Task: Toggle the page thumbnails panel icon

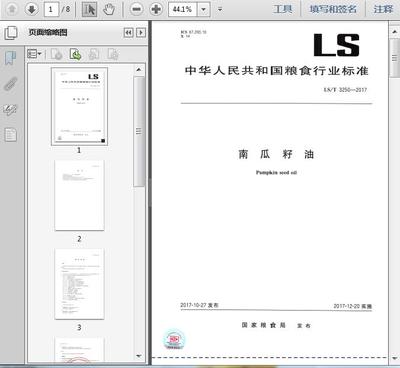Action: tap(11, 33)
